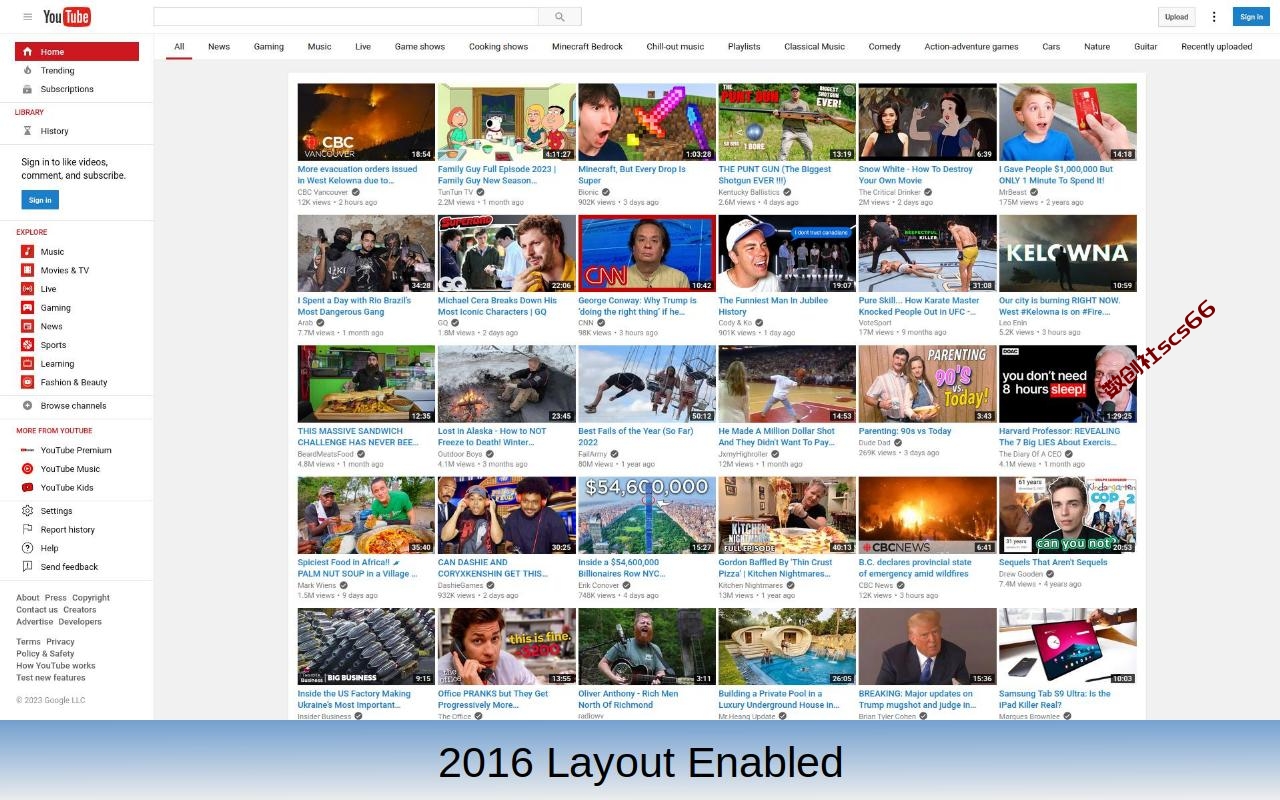Image resolution: width=1280 pixels, height=800 pixels.
Task: Open the three-dot options menu in header
Action: [1214, 17]
